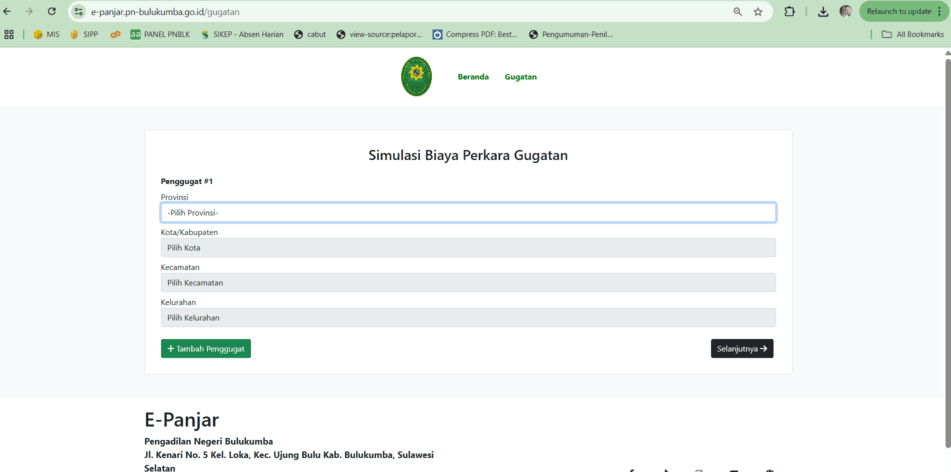
Task: Open the browser Extensions puzzle icon
Action: pyautogui.click(x=789, y=11)
